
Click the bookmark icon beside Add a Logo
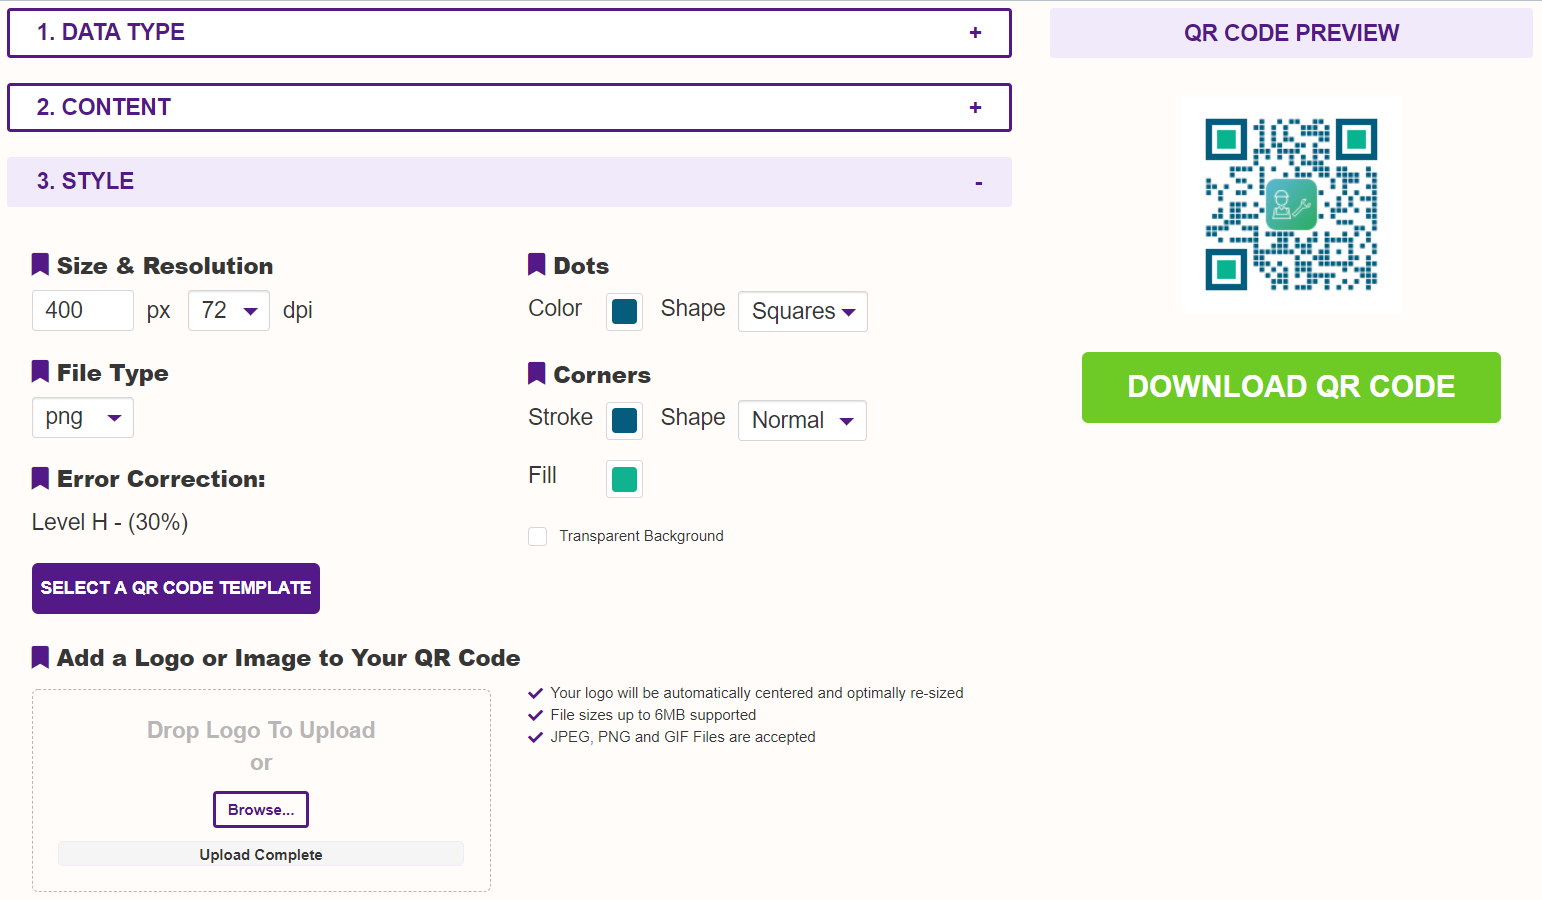click(x=40, y=657)
